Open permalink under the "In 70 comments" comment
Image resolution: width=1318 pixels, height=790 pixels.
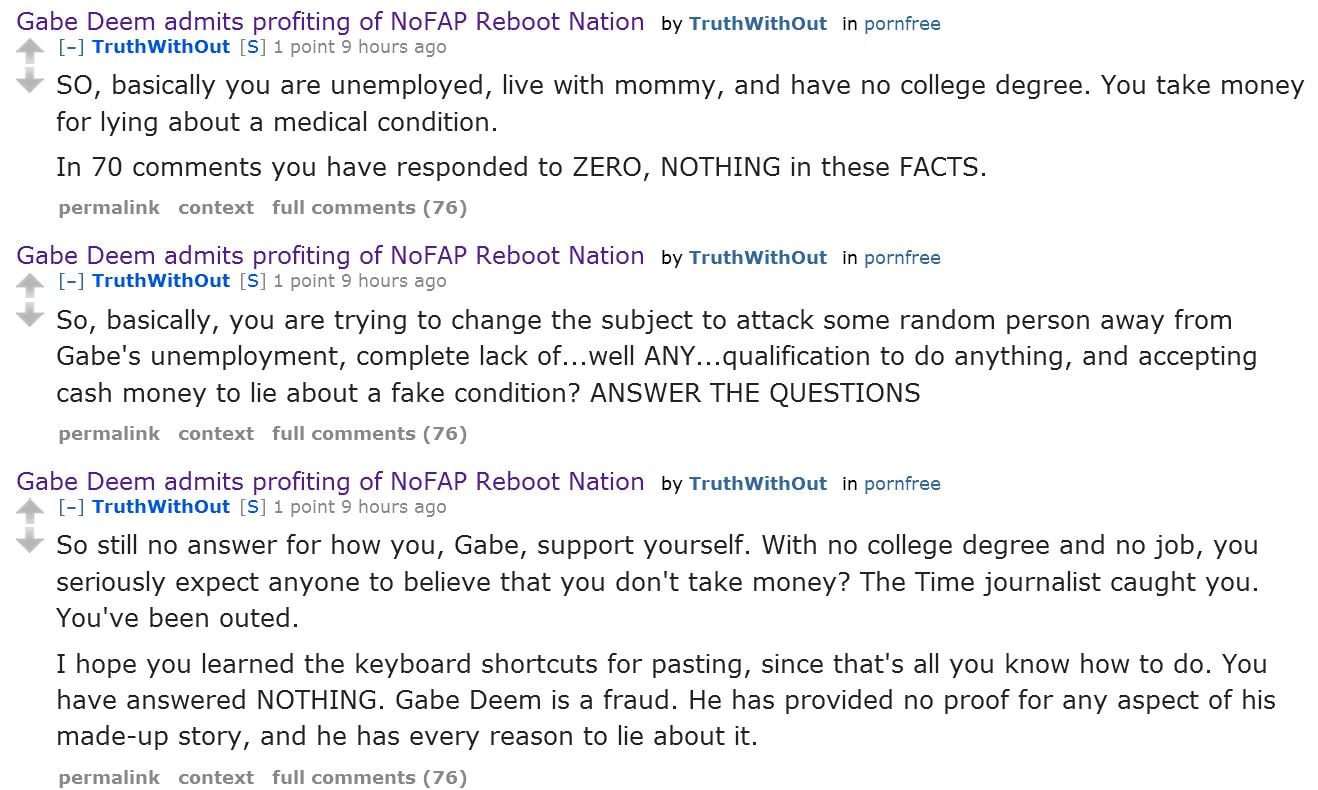109,208
